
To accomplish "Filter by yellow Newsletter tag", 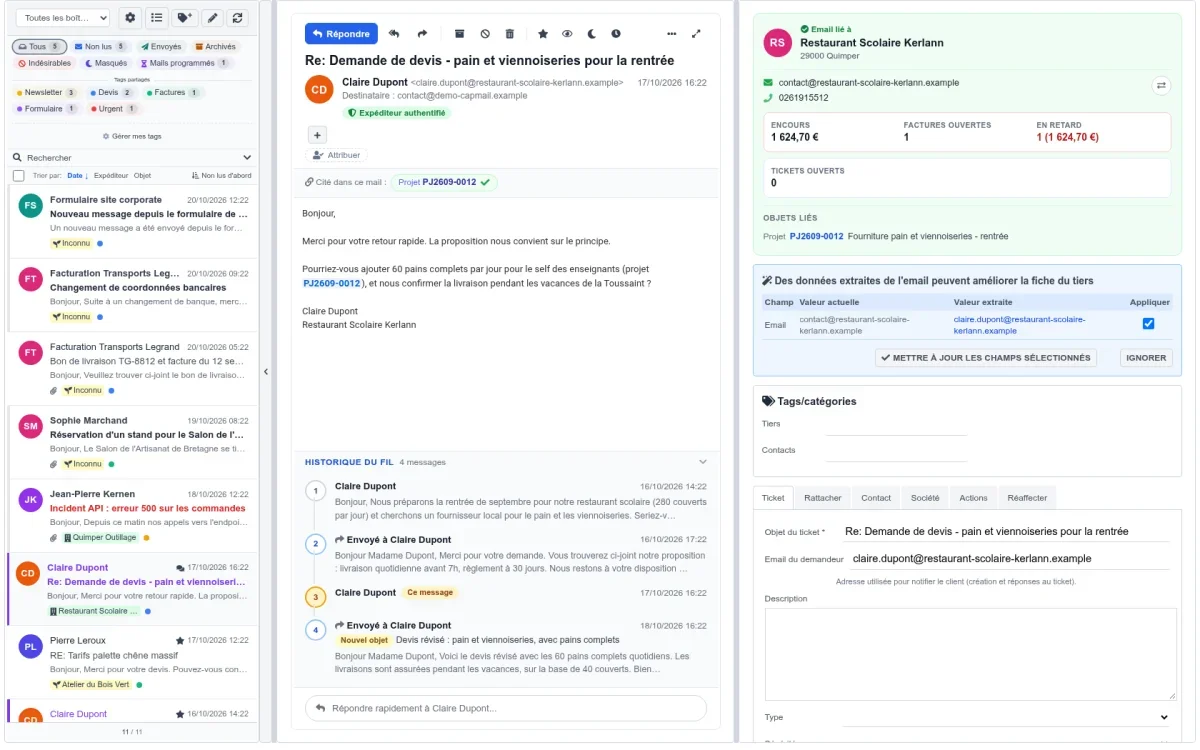I will pyautogui.click(x=46, y=93).
